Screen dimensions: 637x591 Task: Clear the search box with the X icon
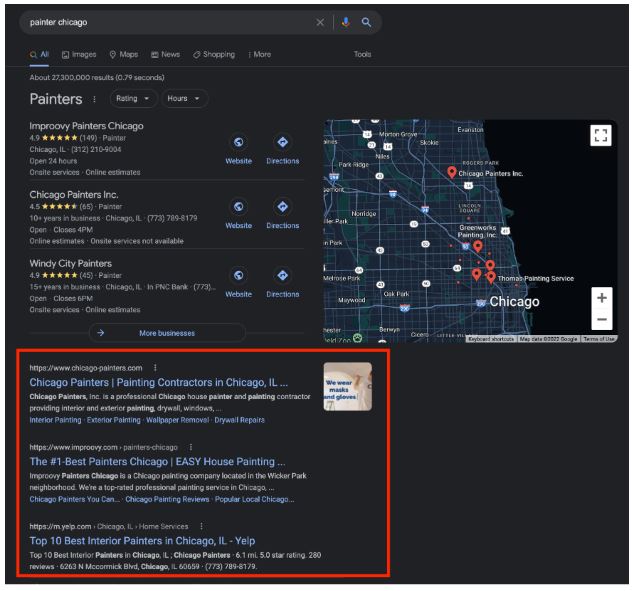coord(321,22)
